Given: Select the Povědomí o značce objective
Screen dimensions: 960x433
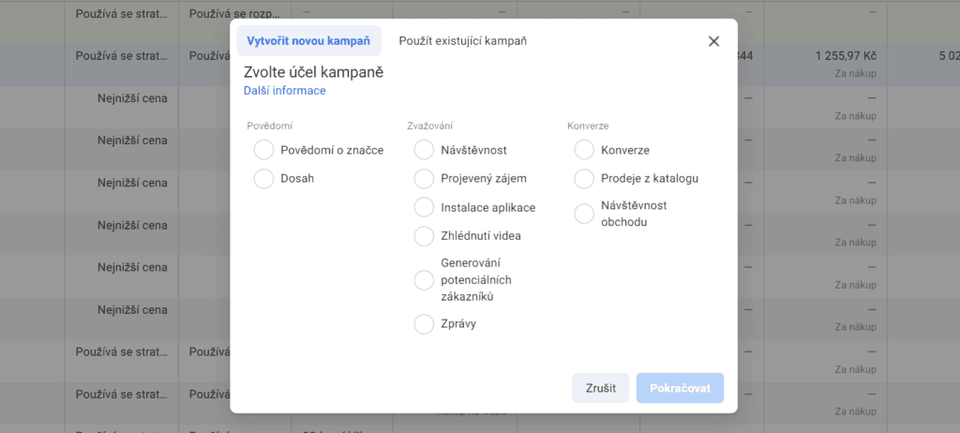Looking at the screenshot, I should (264, 150).
